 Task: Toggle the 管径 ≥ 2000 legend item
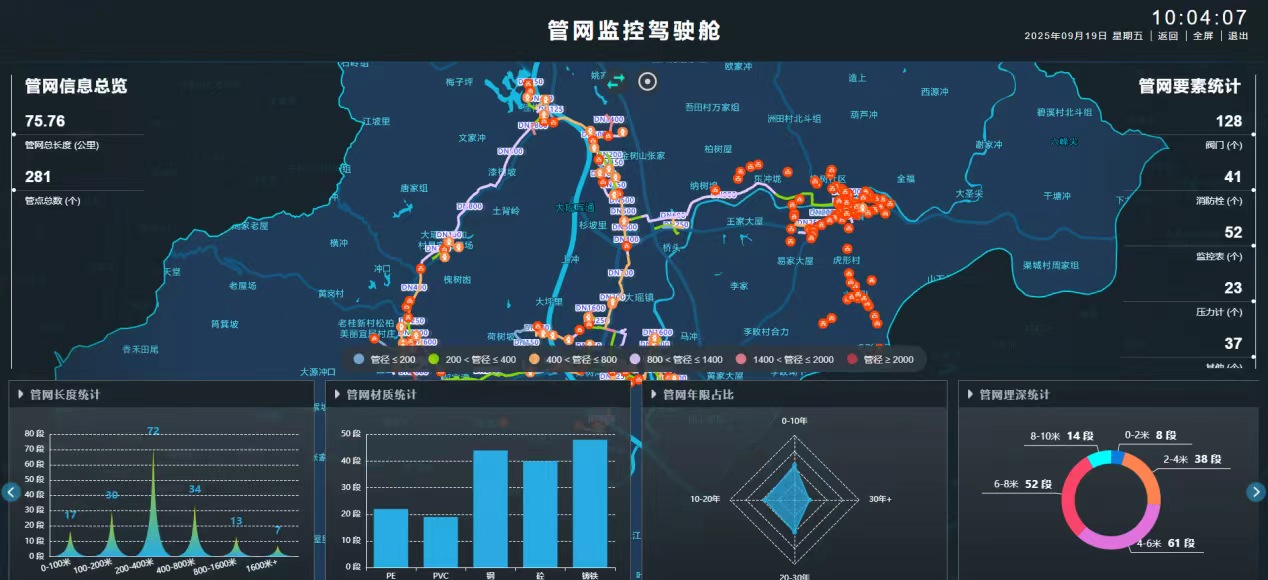[880, 359]
